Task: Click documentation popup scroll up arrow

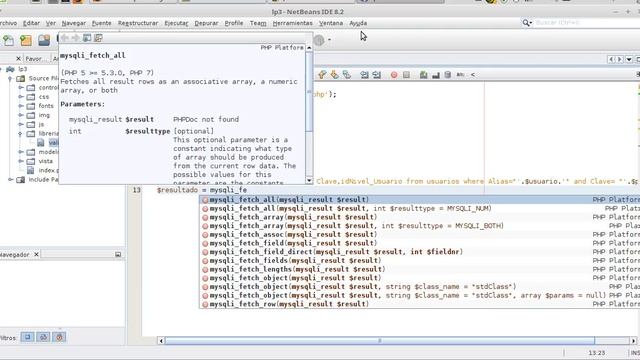Action: click(x=309, y=48)
